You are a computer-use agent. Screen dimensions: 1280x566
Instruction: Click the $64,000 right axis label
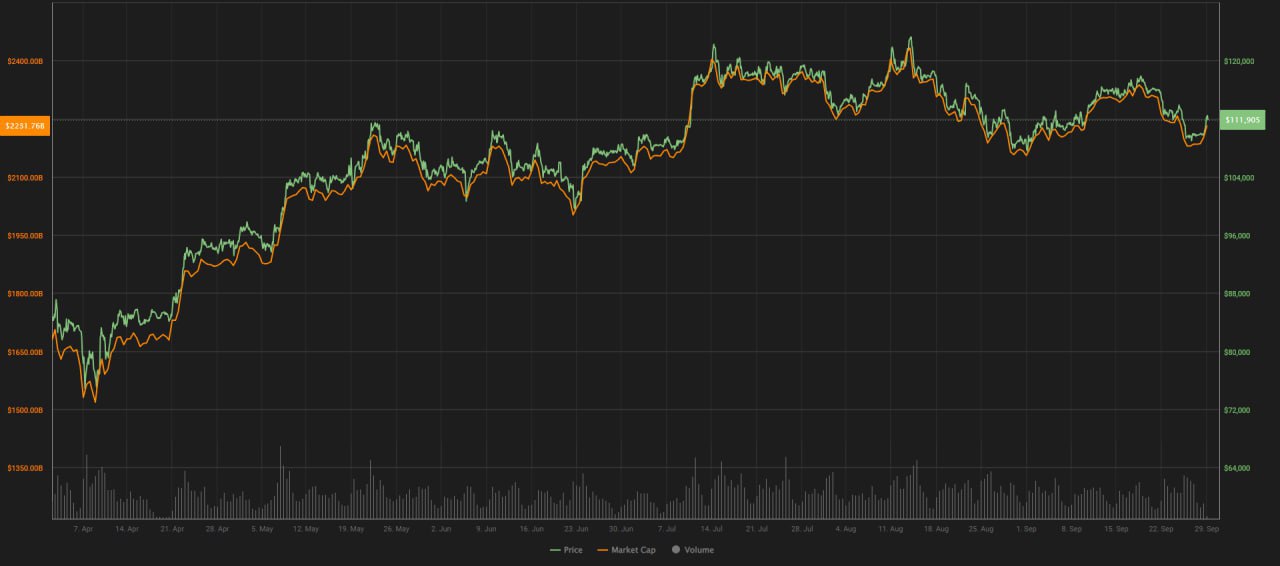pos(1238,468)
